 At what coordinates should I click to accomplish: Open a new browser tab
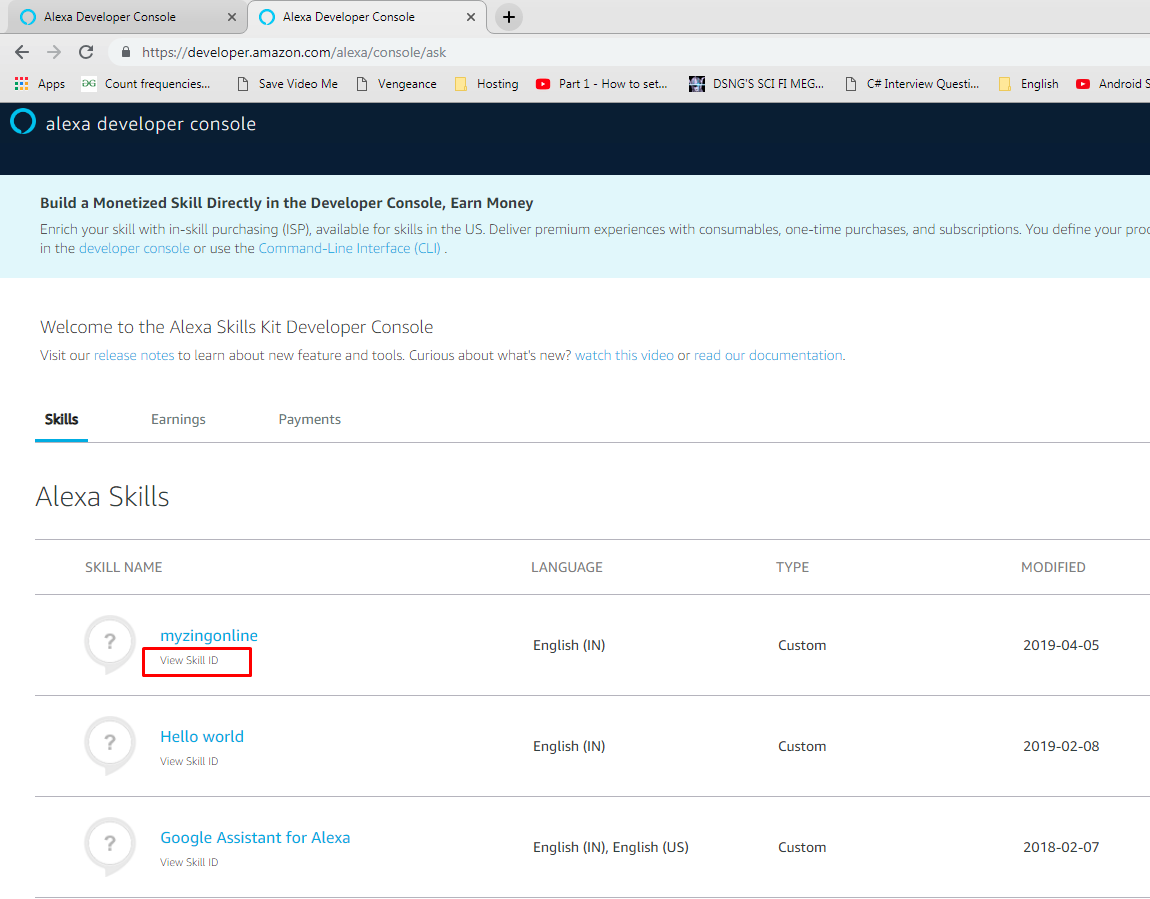point(509,17)
